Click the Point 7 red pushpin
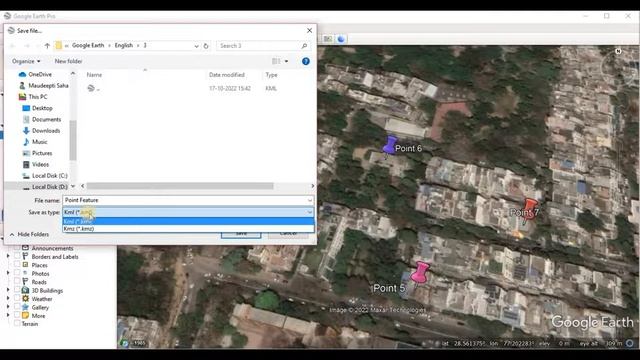The image size is (640, 360). [530, 209]
